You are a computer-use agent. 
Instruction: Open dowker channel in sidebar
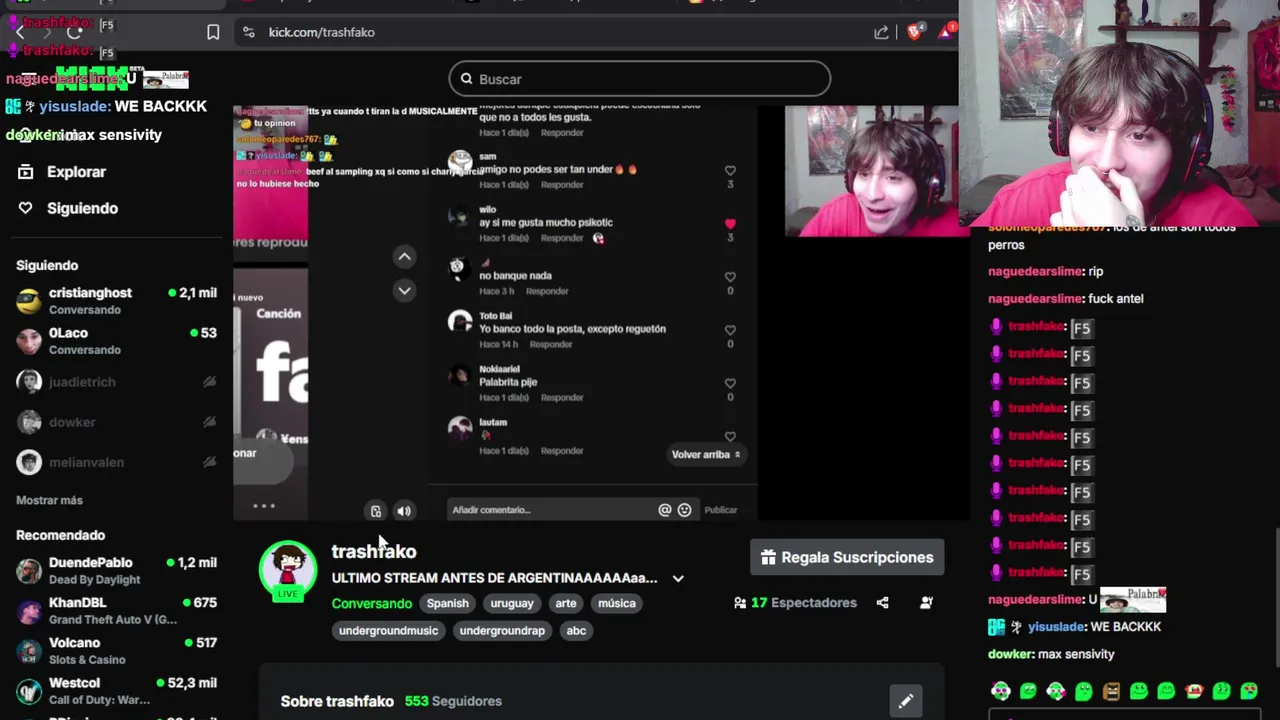[116, 422]
